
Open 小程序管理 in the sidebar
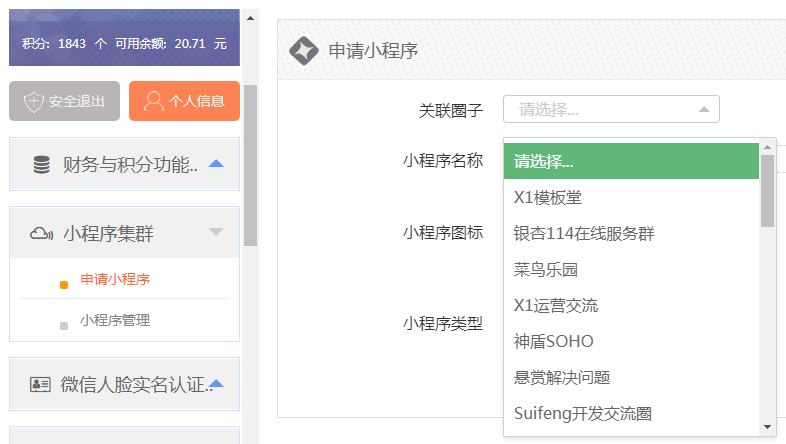(115, 320)
